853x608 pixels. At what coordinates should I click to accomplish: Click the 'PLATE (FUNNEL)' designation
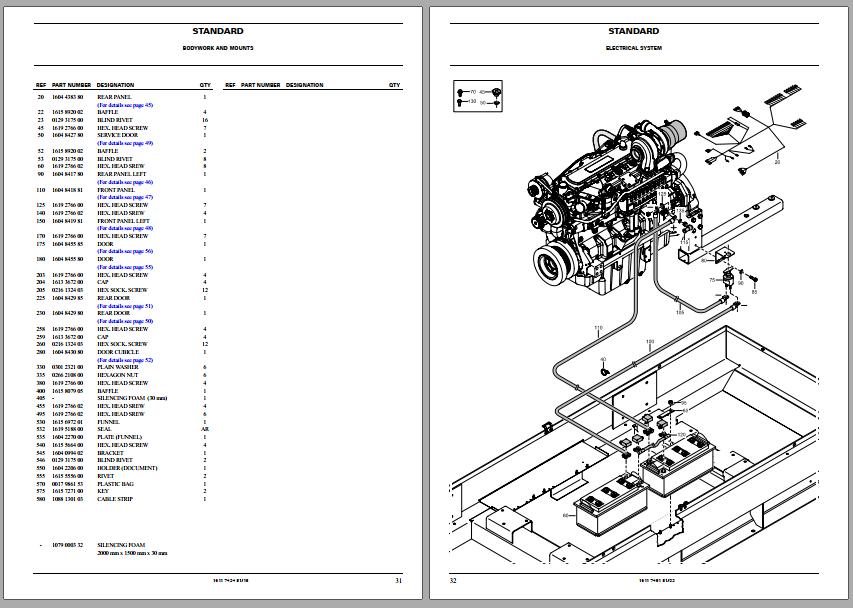[x=120, y=437]
